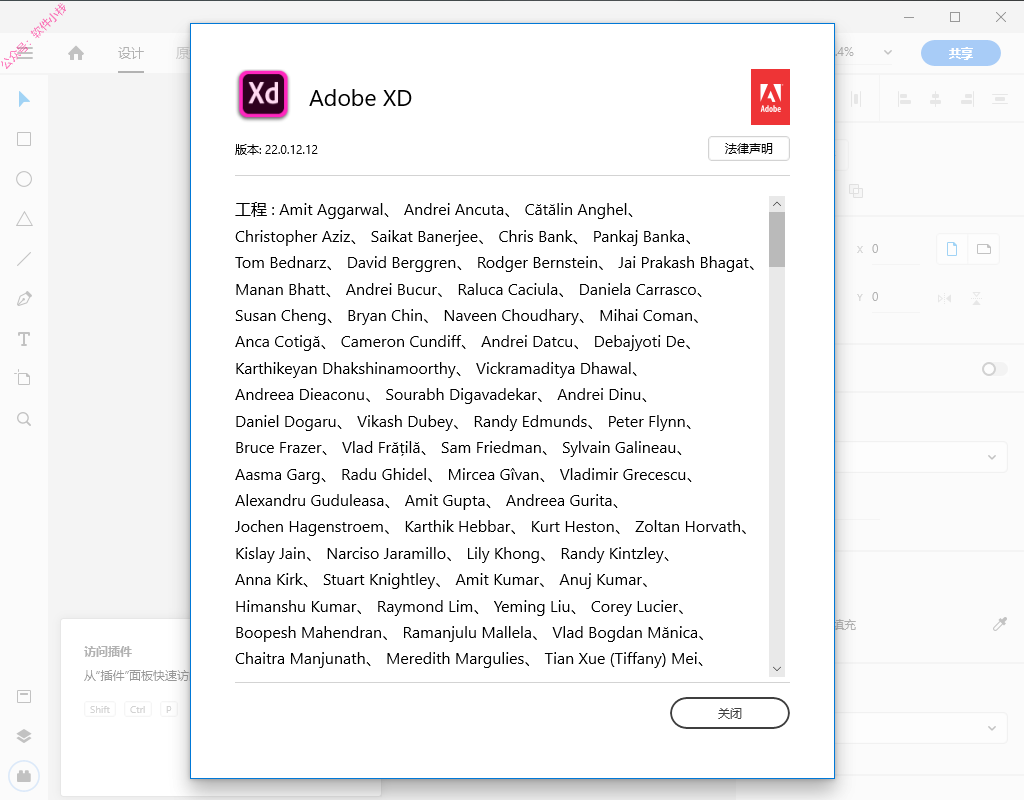Click the 法律声明 button
This screenshot has height=800, width=1024.
[749, 149]
